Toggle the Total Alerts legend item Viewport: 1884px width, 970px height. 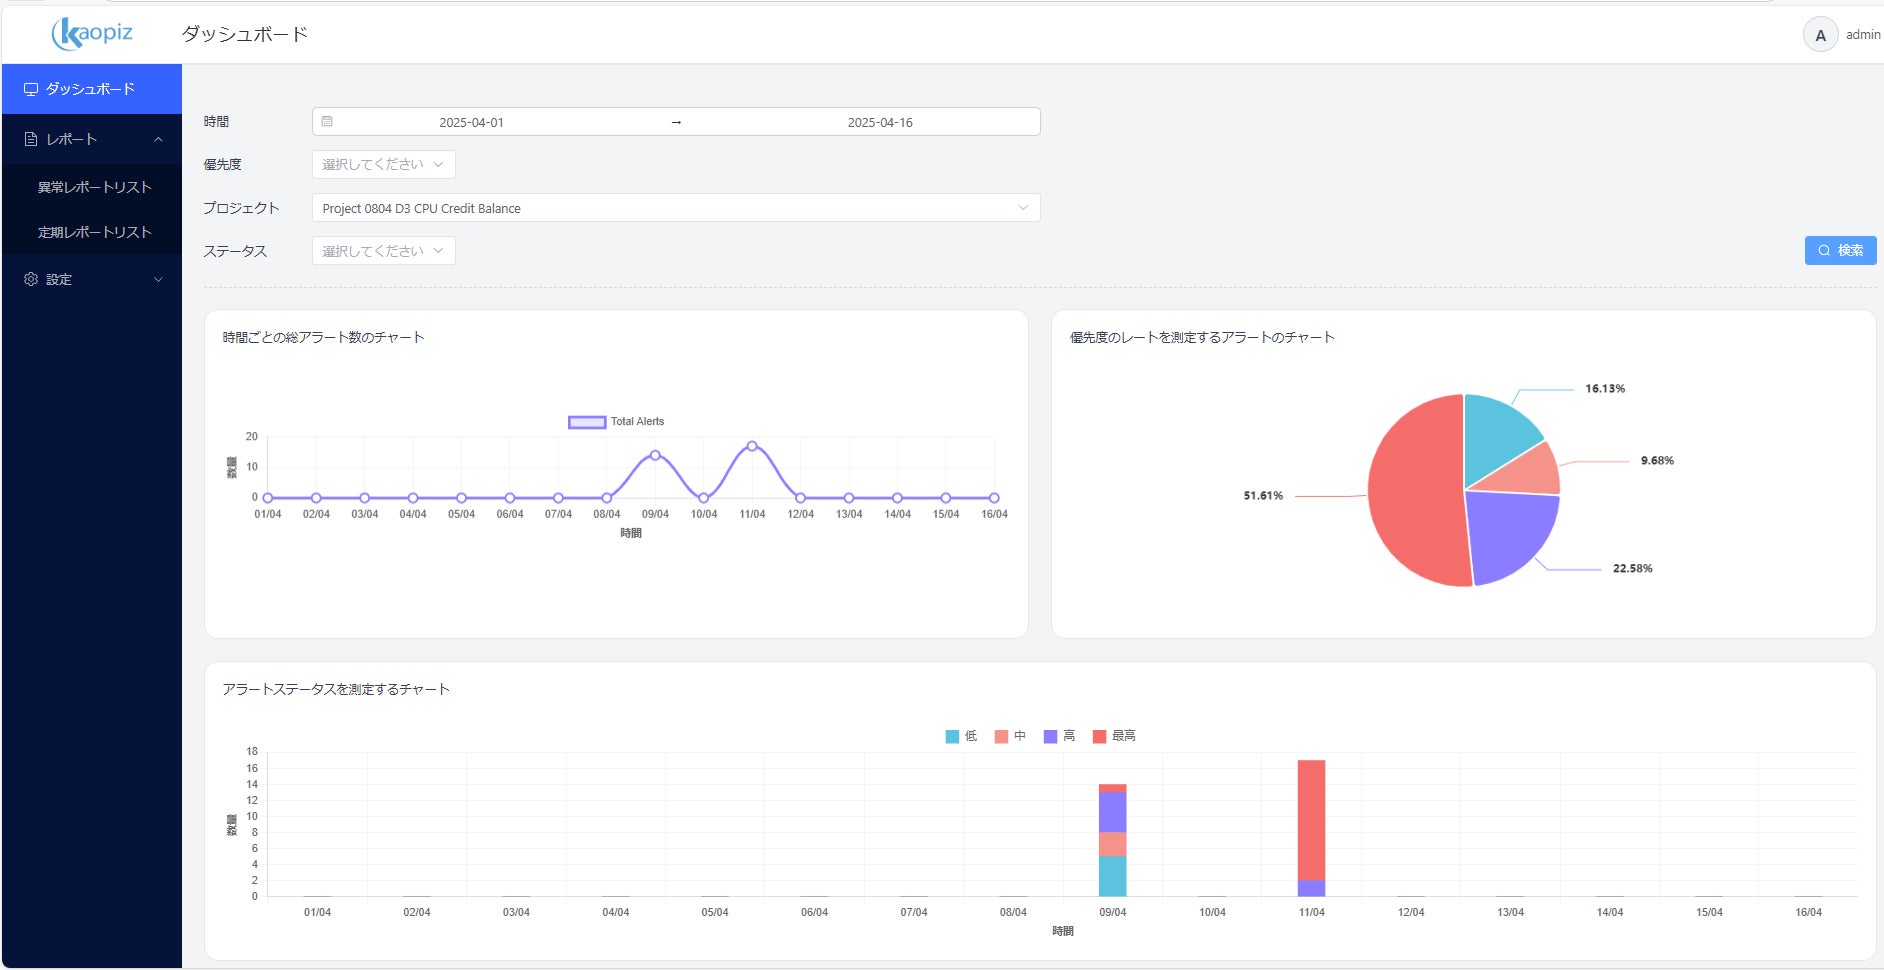tap(616, 422)
